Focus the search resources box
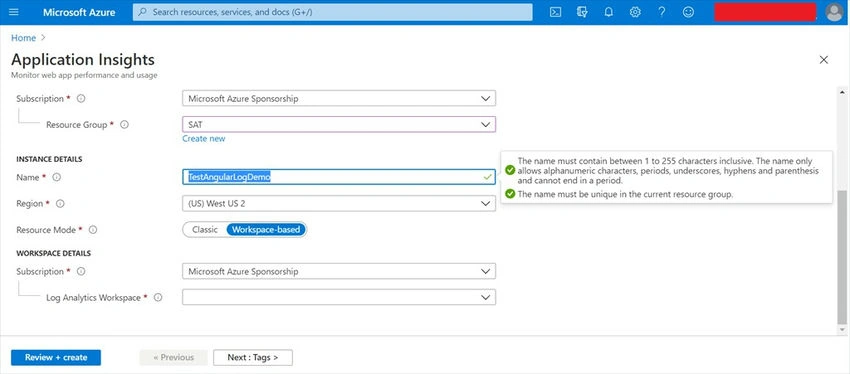 [332, 12]
